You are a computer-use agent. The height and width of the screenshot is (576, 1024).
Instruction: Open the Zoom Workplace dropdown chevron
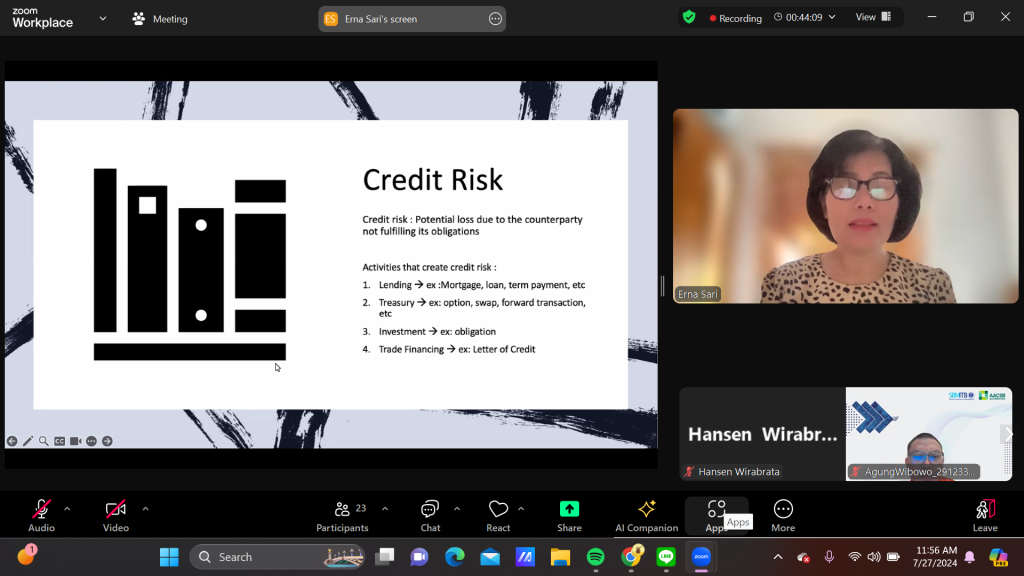(x=102, y=18)
